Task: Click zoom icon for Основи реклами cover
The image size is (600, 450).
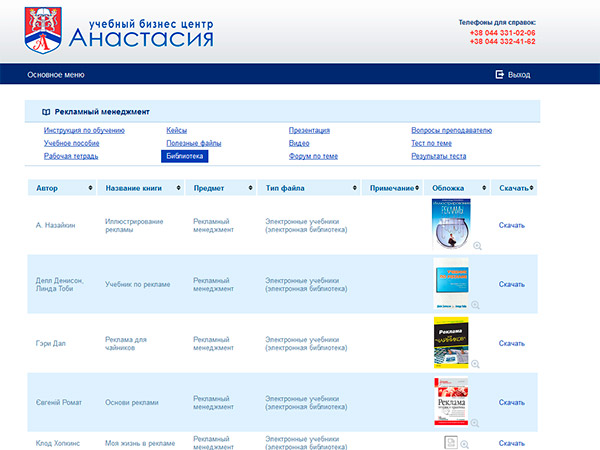Action: point(477,422)
